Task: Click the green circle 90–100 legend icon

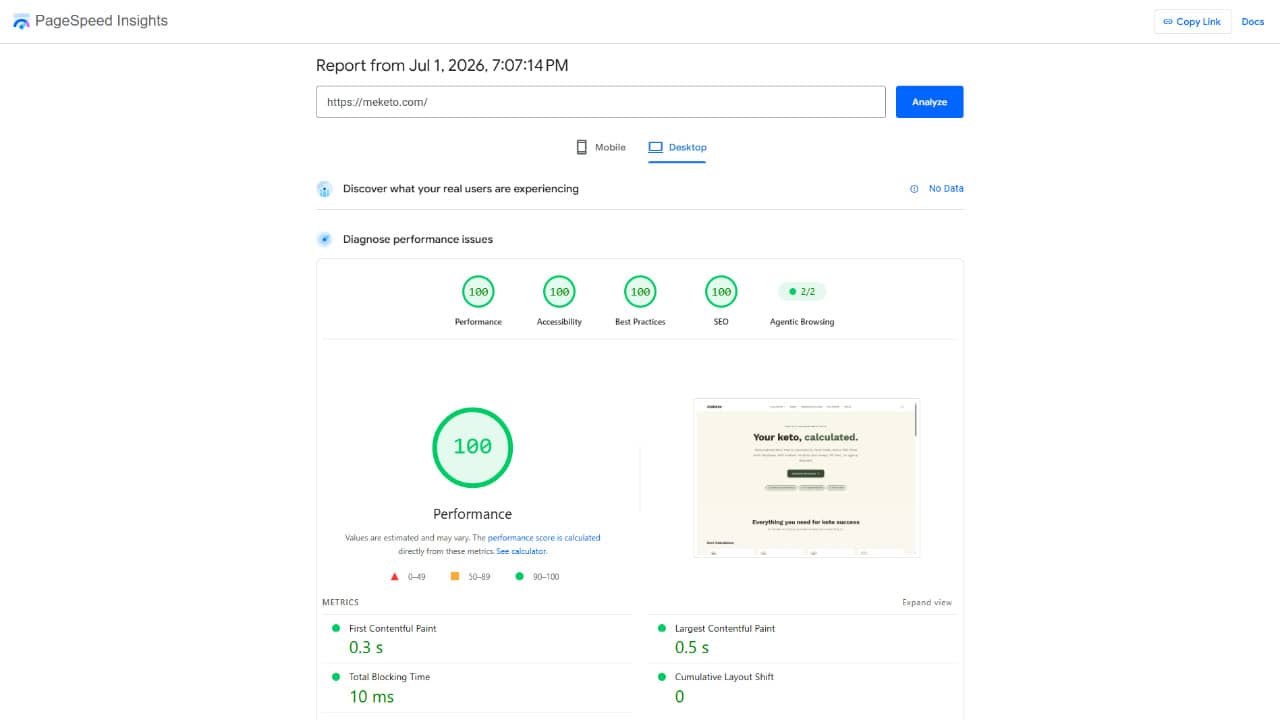Action: pyautogui.click(x=520, y=577)
